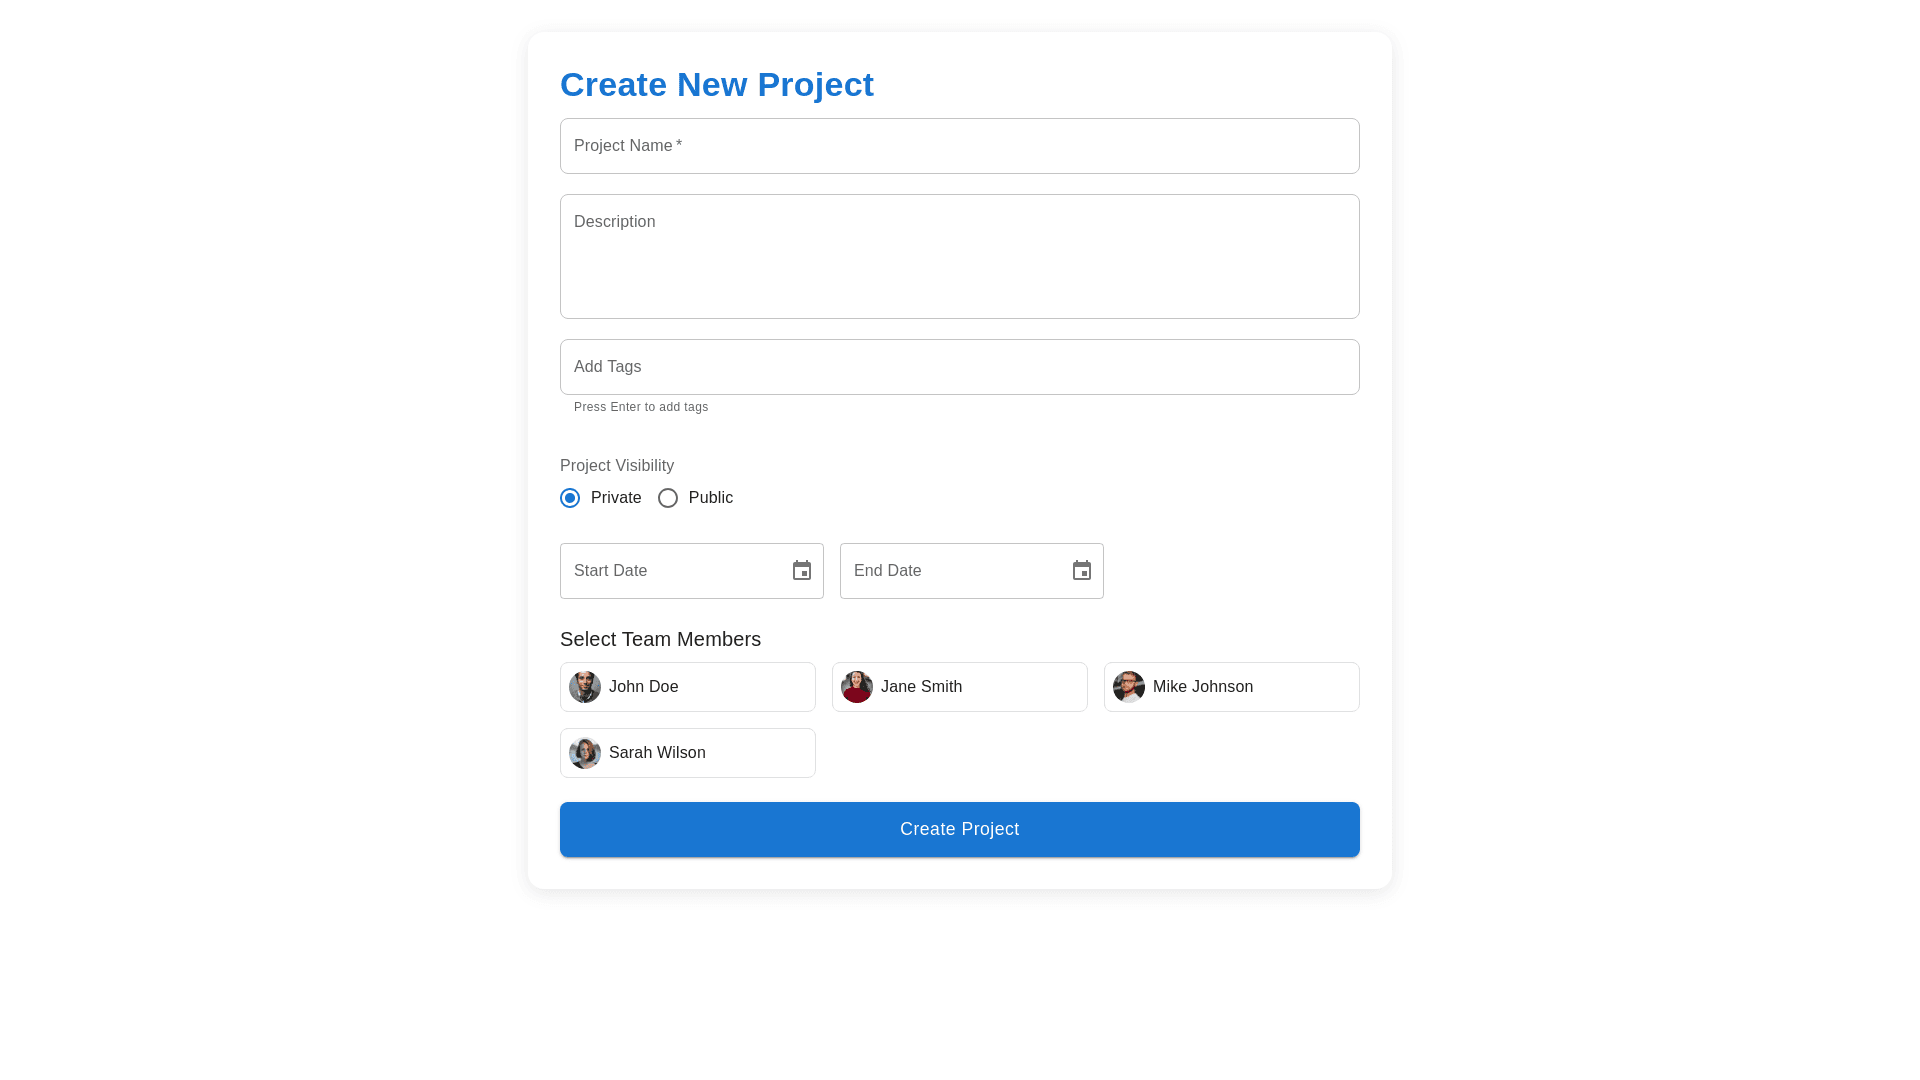Click the Start Date field
1920x1080 pixels.
pos(675,571)
